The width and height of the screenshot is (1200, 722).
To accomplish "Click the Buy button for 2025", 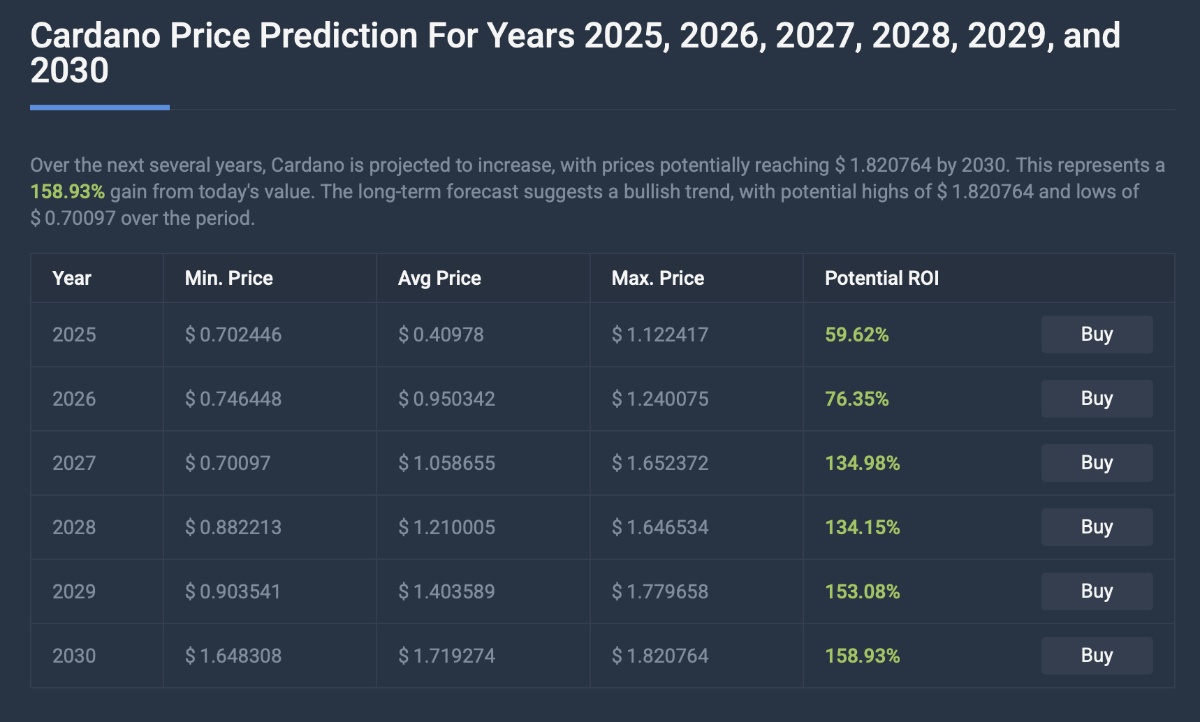I will tap(1096, 335).
